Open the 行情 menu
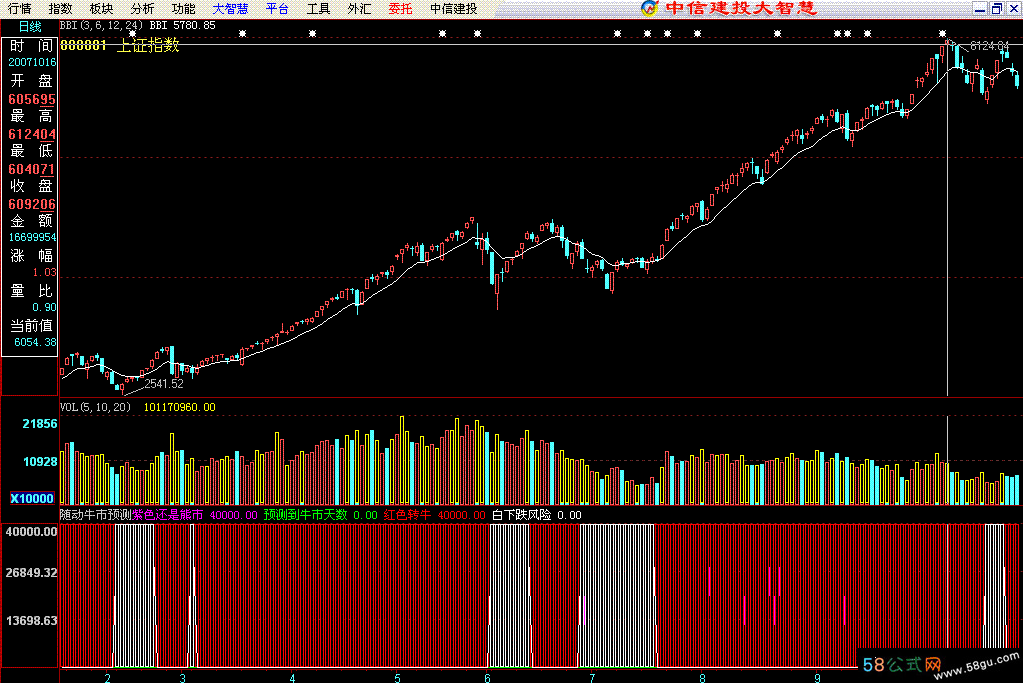This screenshot has width=1023, height=683. (x=20, y=8)
